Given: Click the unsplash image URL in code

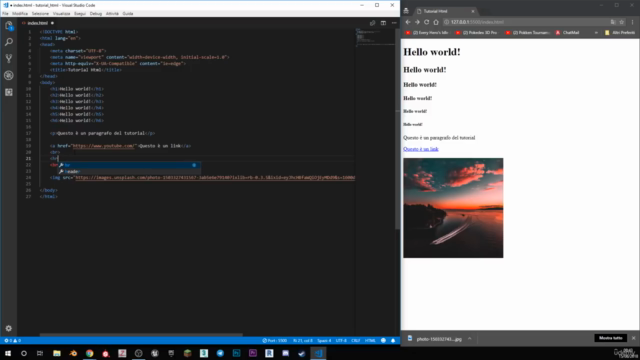Looking at the screenshot, I should (215, 178).
